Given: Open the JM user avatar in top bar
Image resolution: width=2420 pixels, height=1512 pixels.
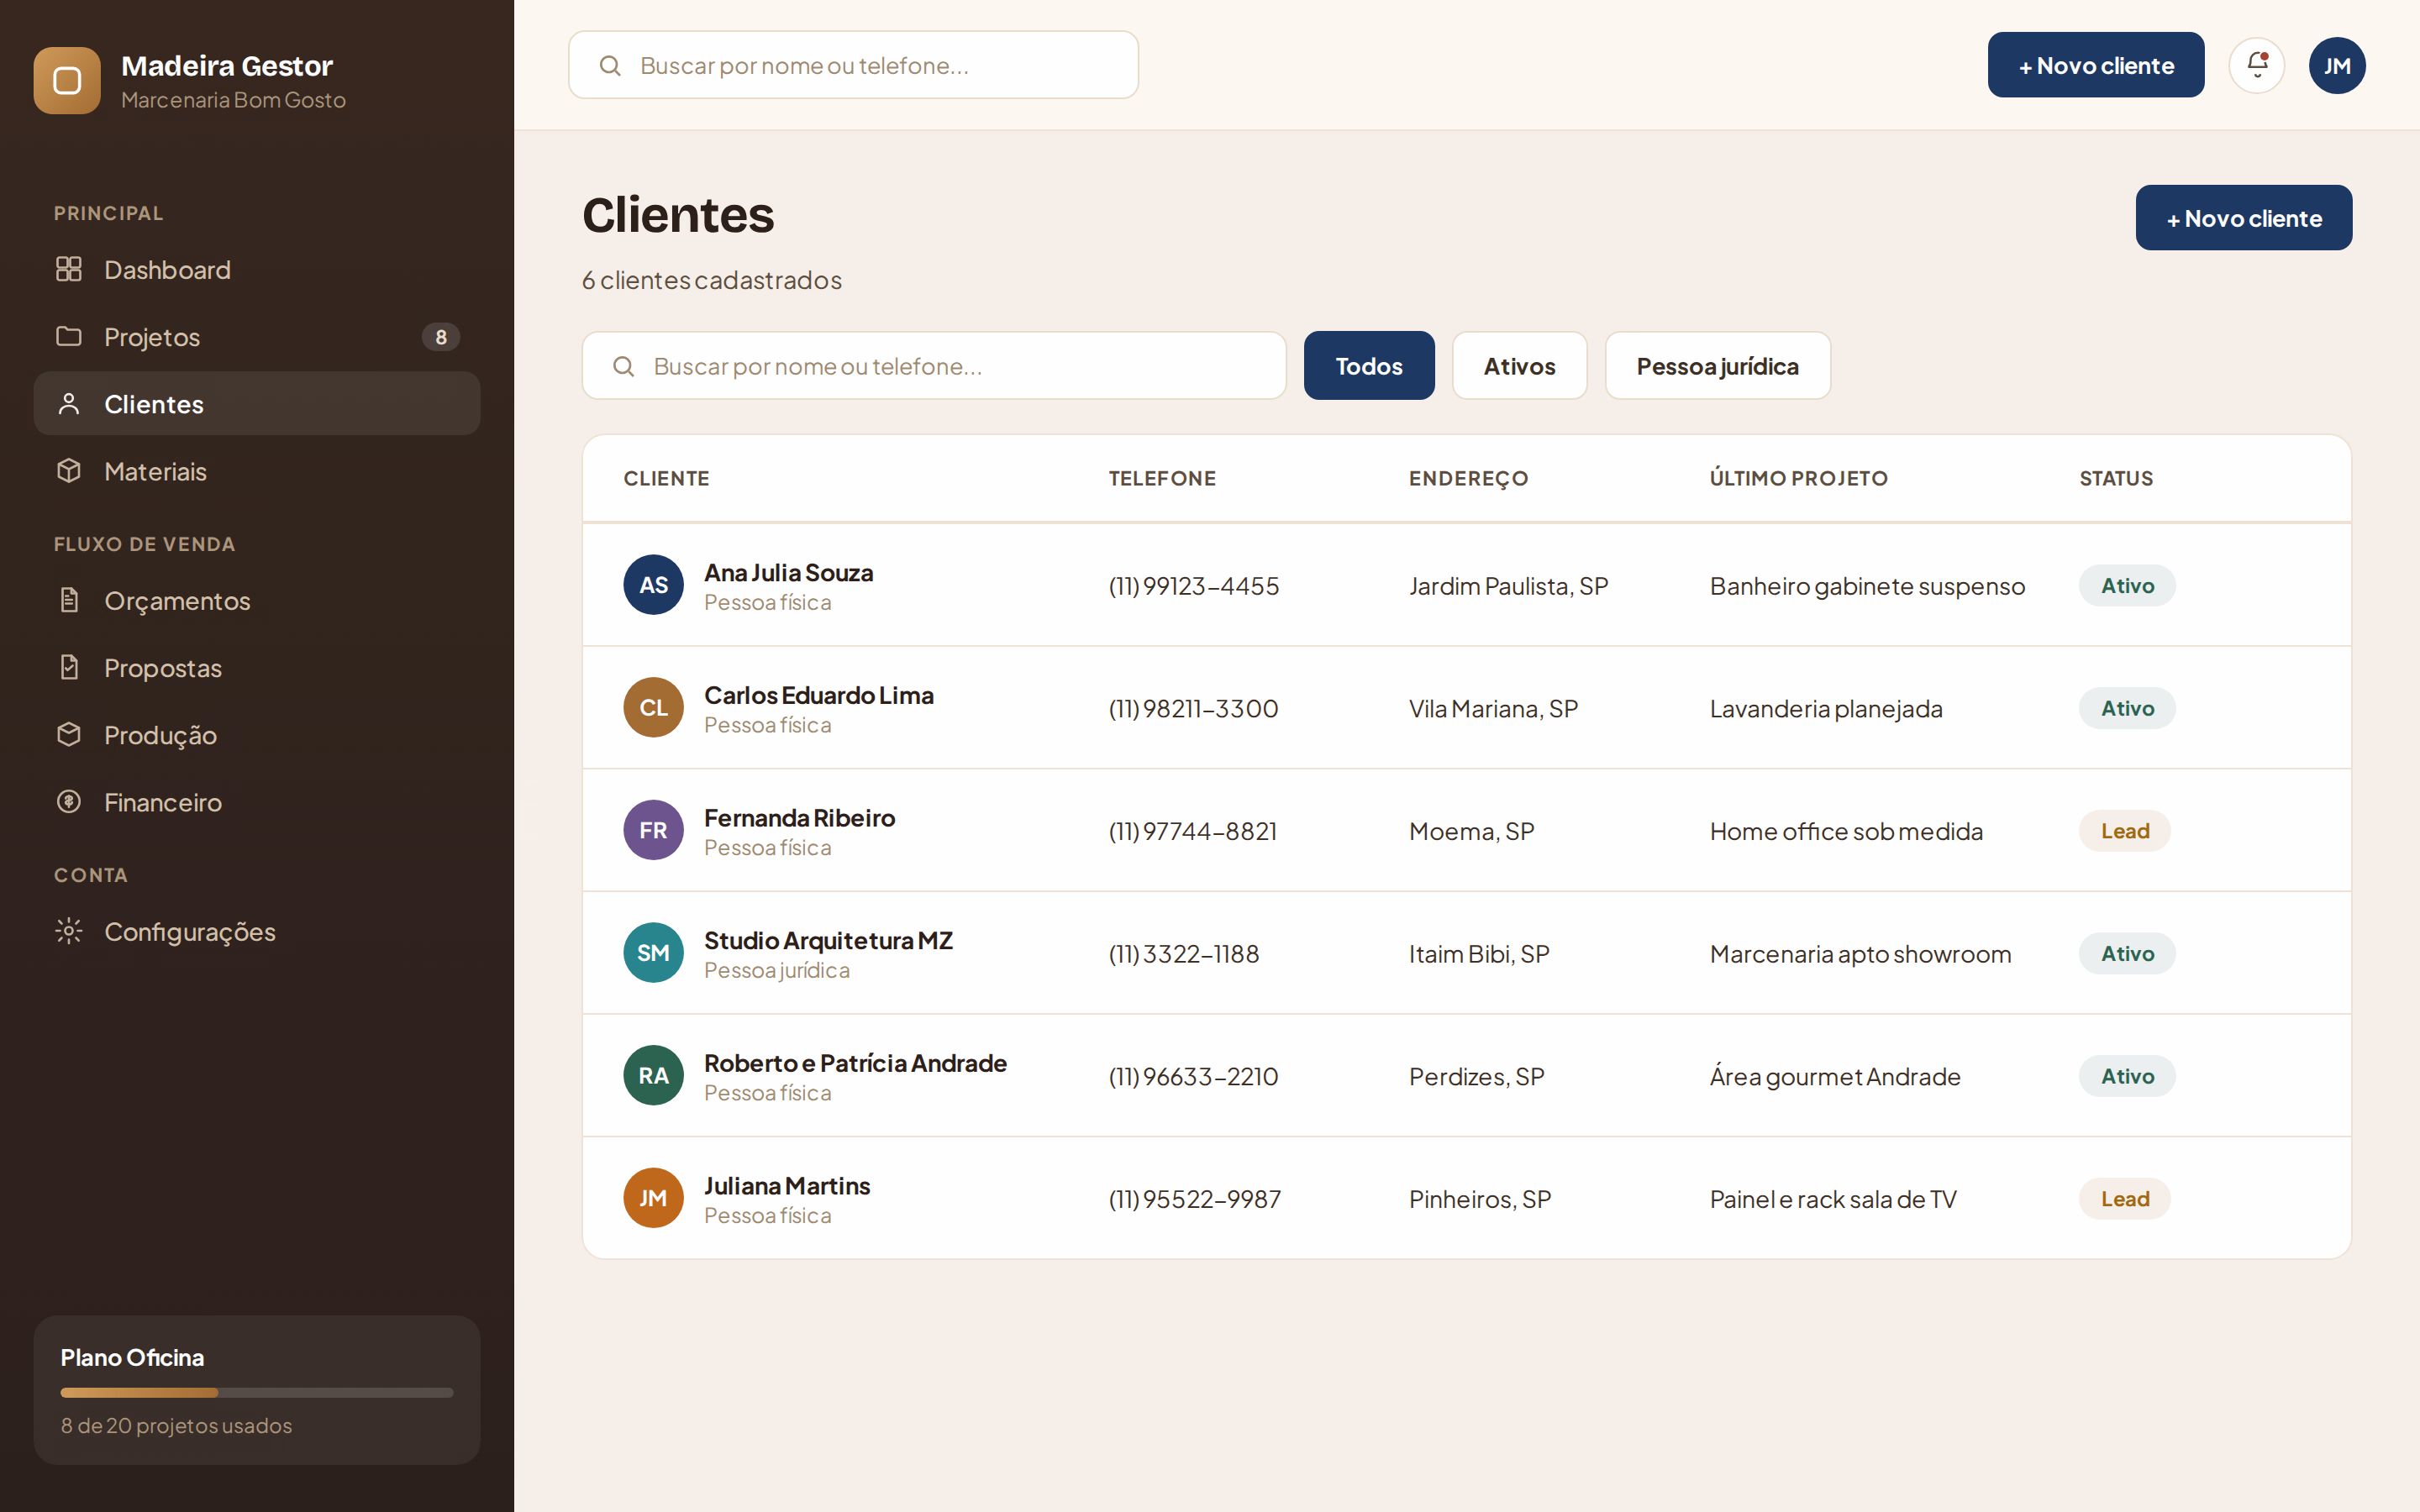Looking at the screenshot, I should point(2337,65).
